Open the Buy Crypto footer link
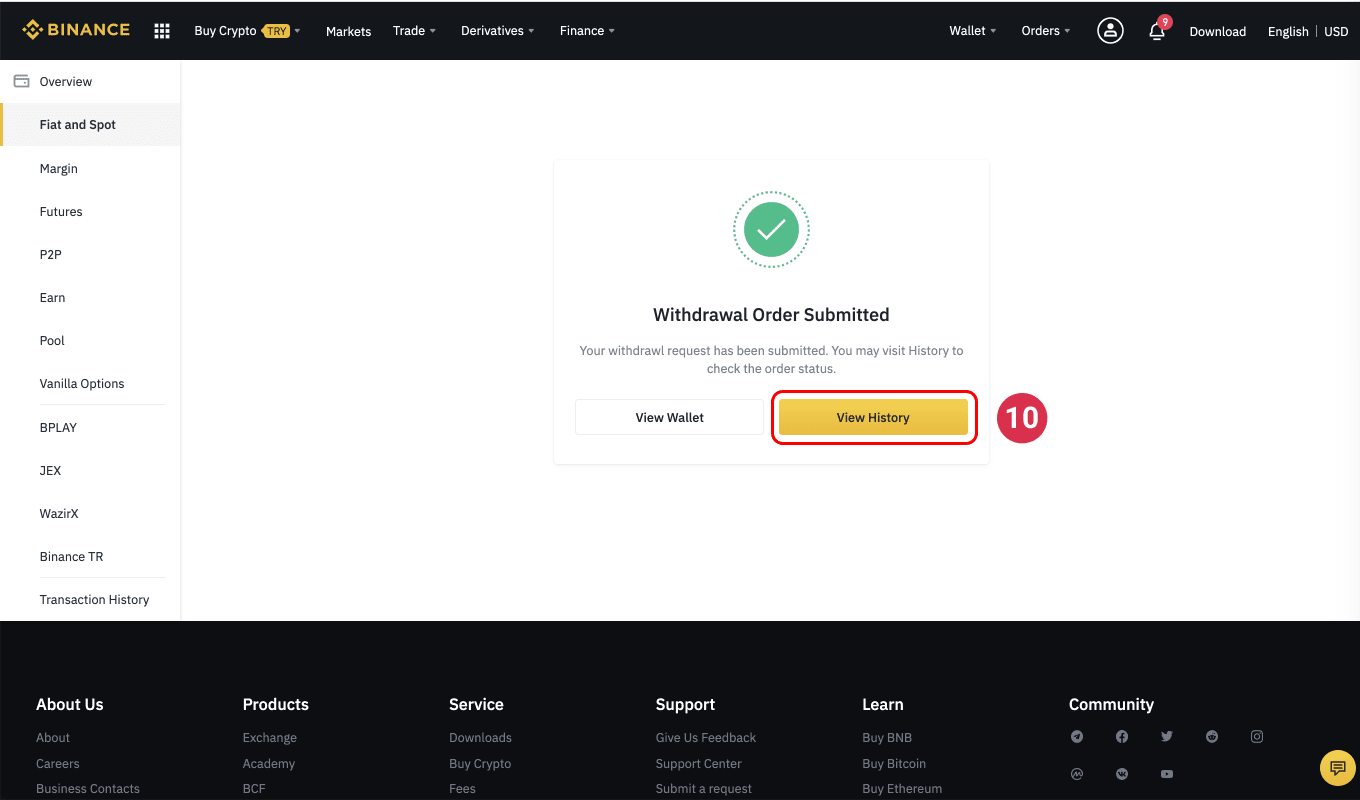This screenshot has width=1360, height=800. point(480,764)
